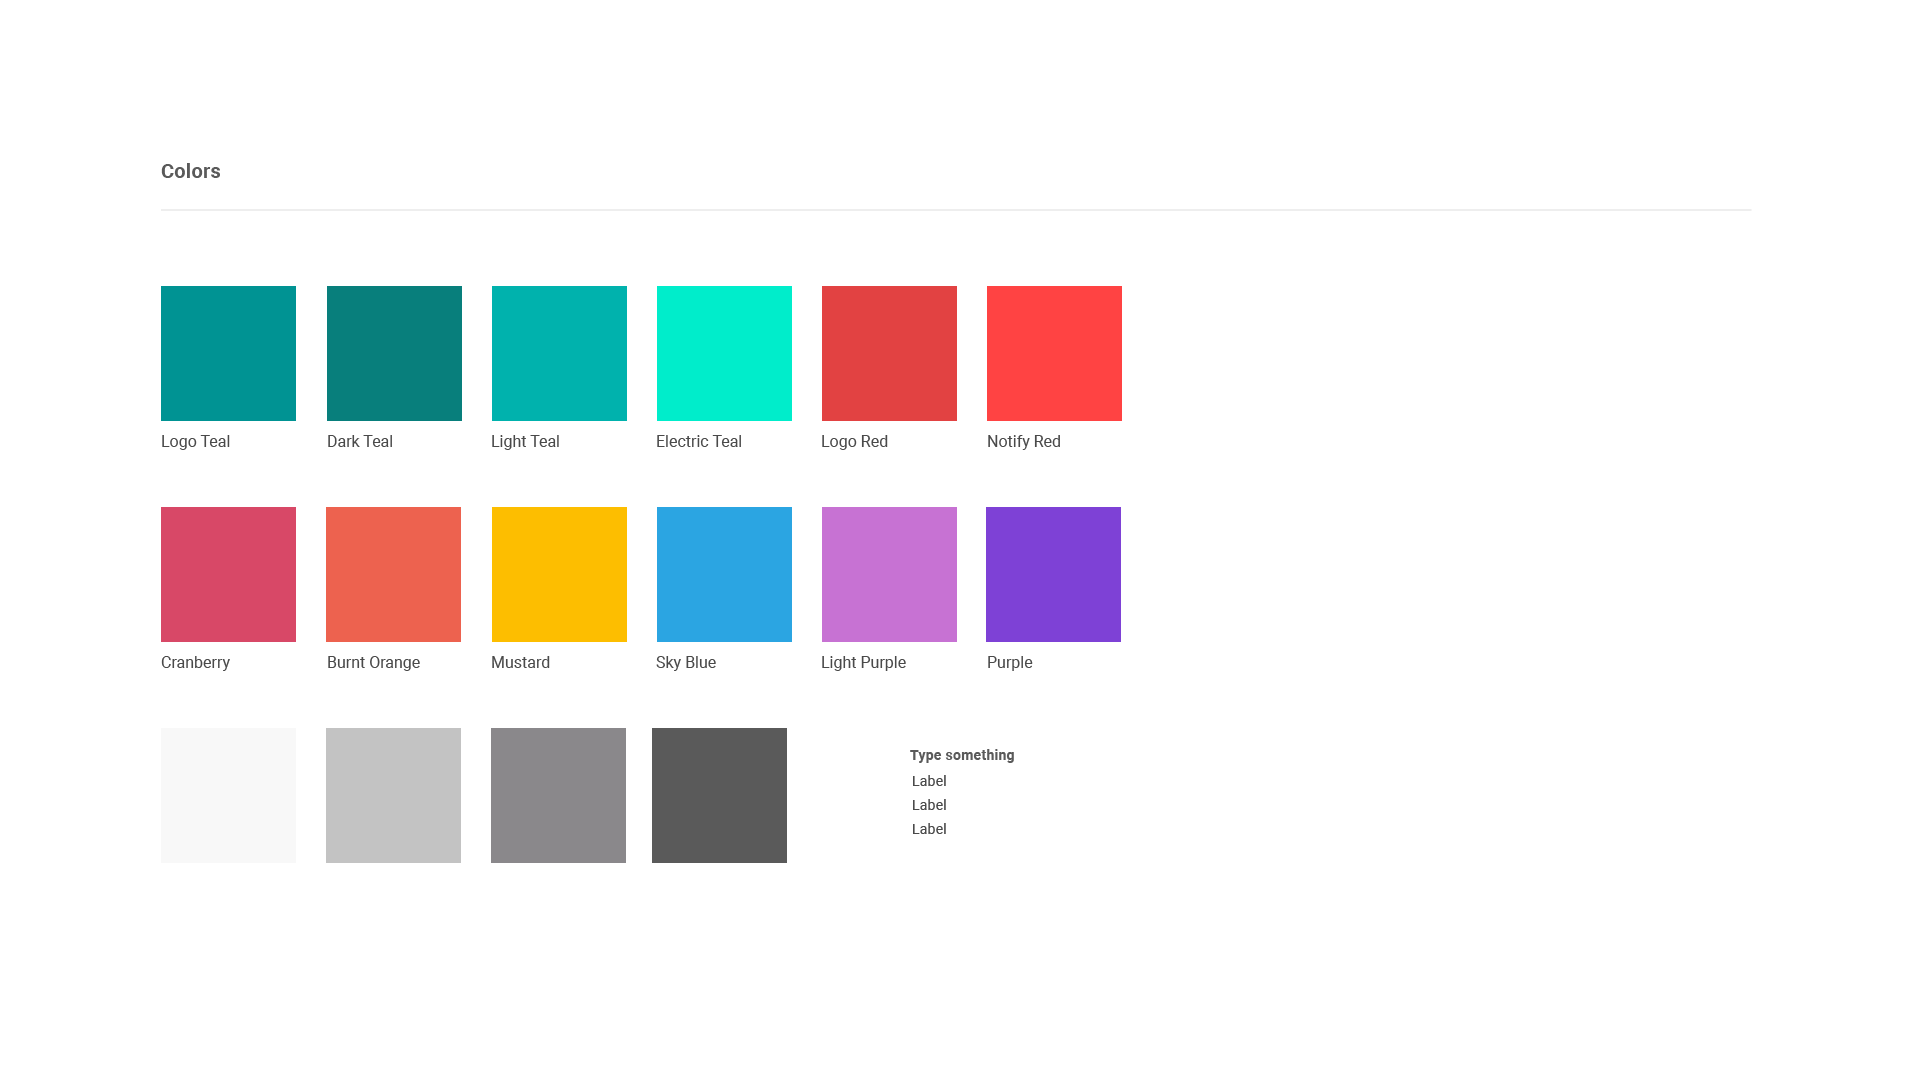This screenshot has height=1080, width=1920.
Task: Click the Colors section heading
Action: tap(190, 171)
